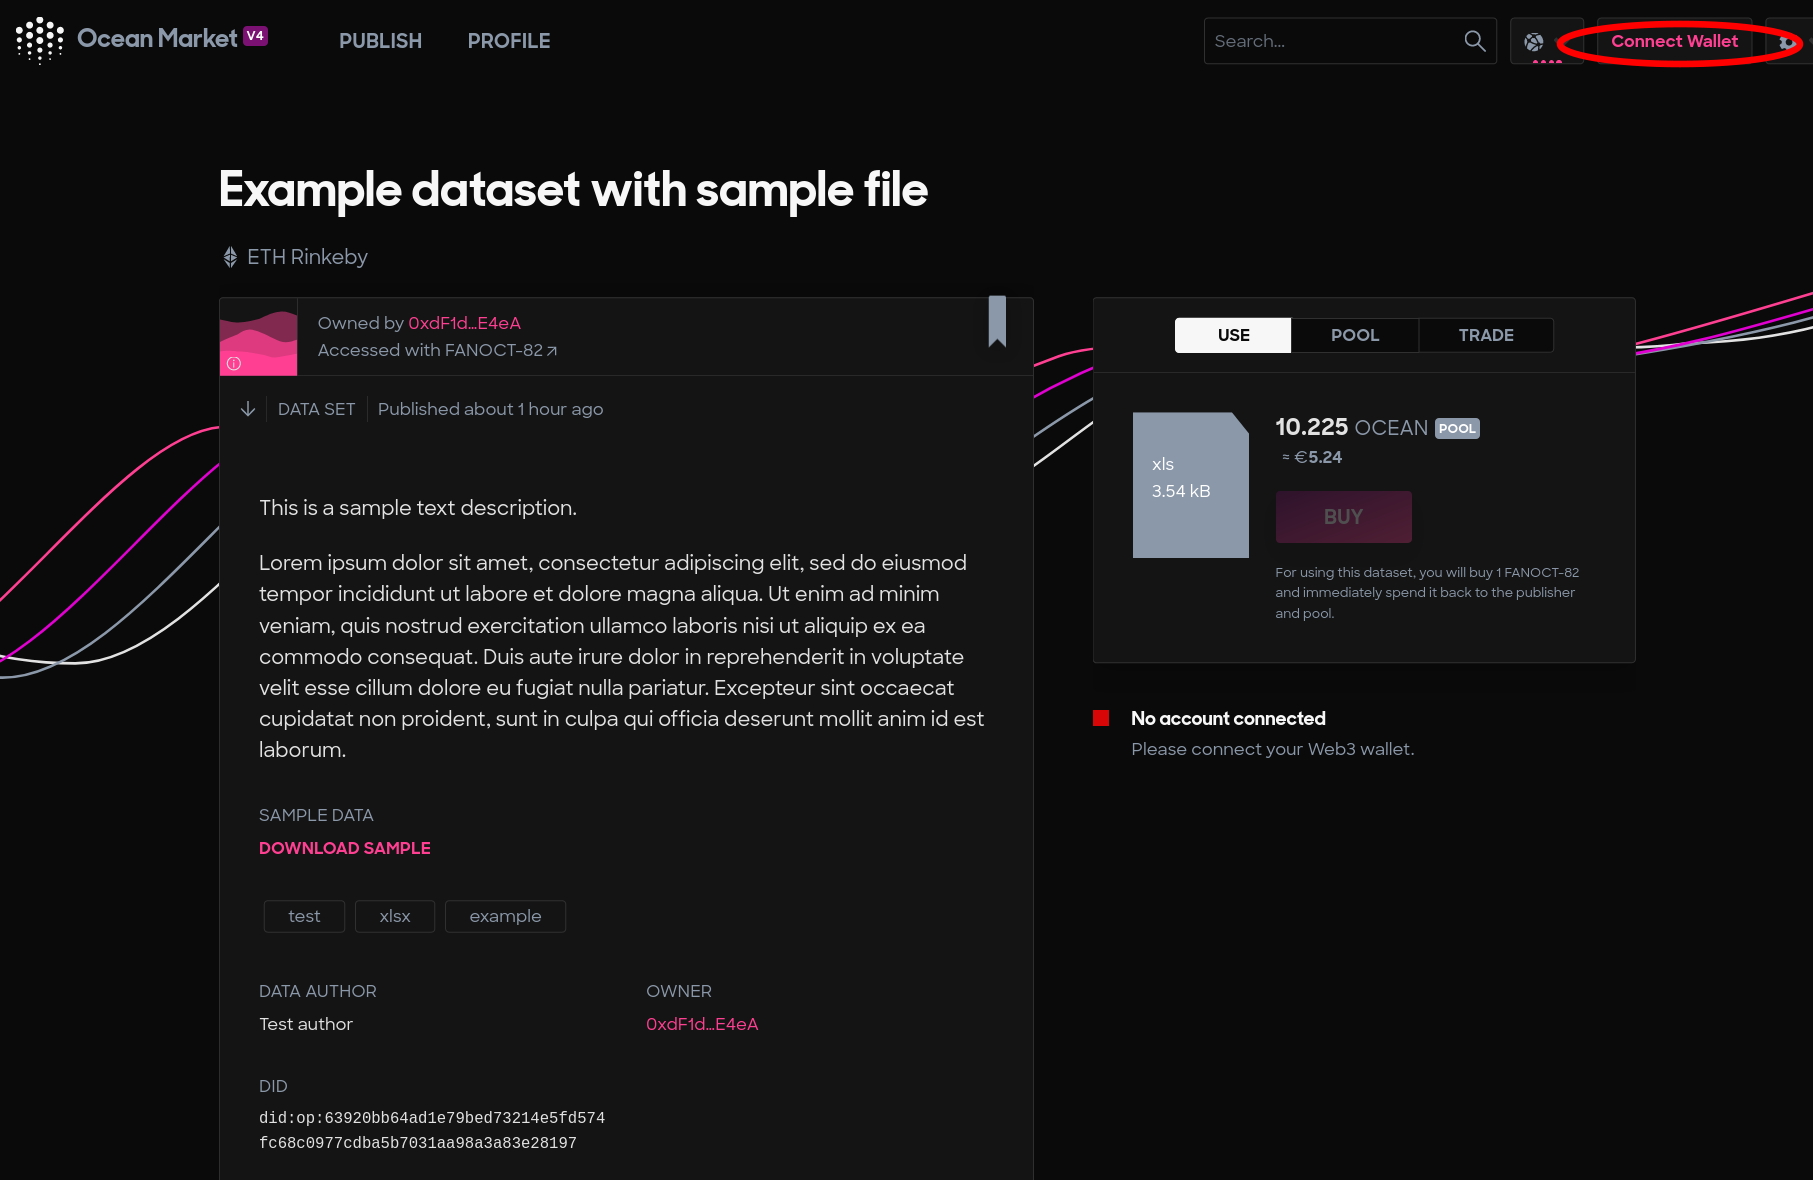Click the 'Test author' text
The width and height of the screenshot is (1819, 1184).
click(307, 1026)
